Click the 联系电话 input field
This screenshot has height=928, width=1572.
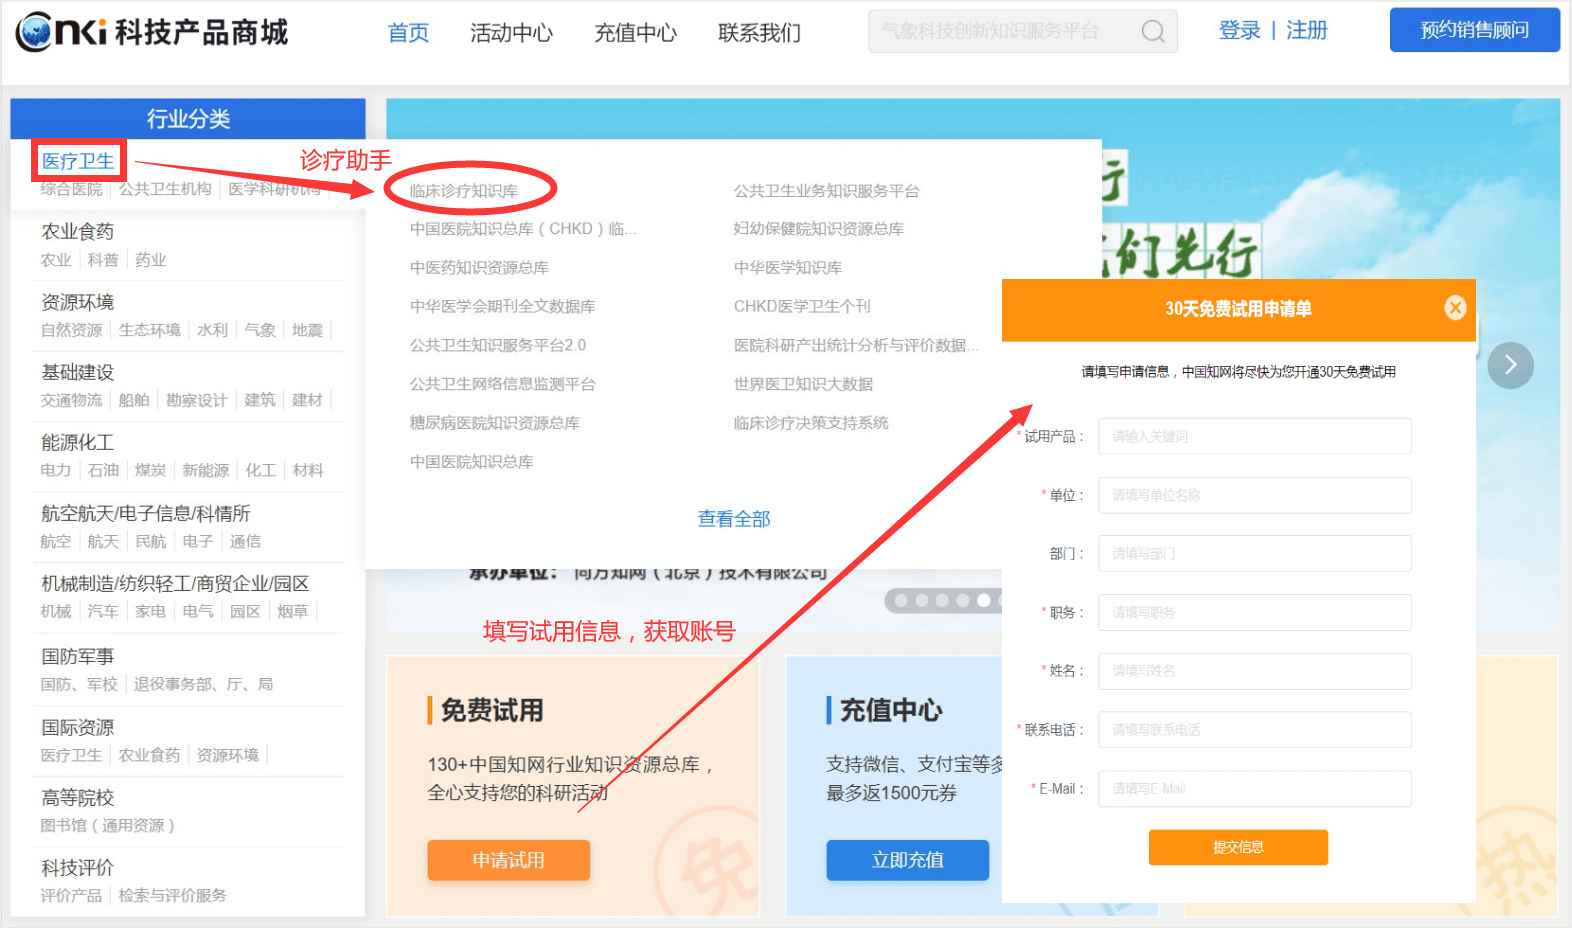[x=1255, y=730]
